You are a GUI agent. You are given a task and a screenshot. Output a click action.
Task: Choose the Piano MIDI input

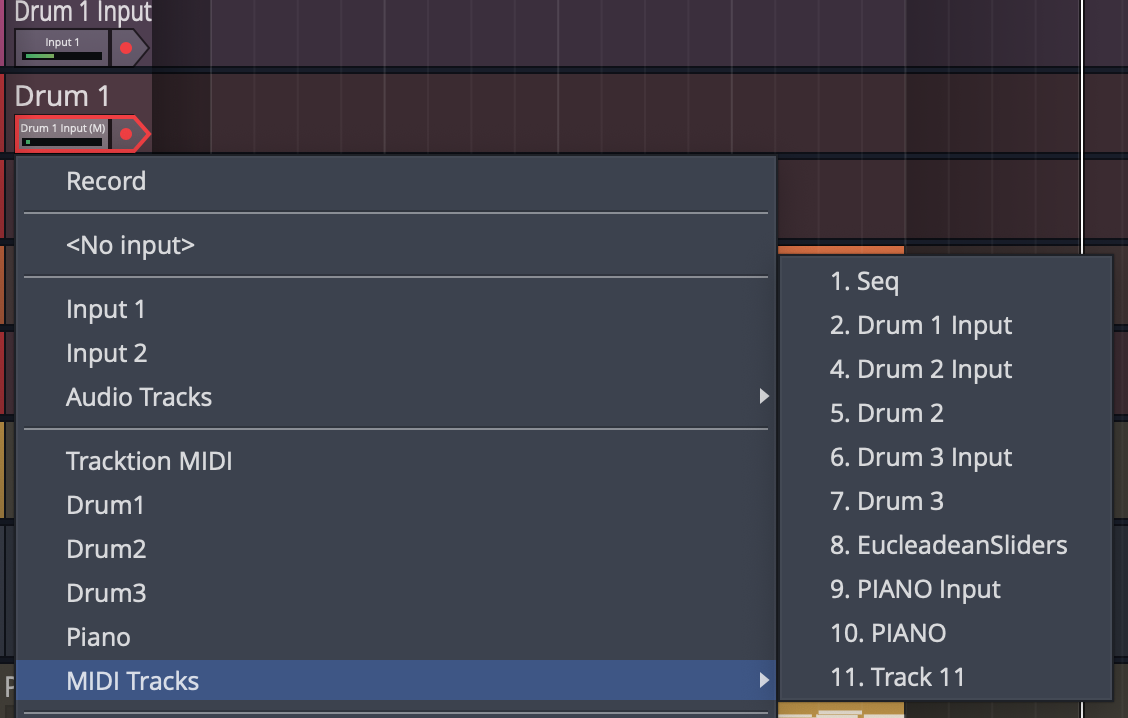[x=98, y=637]
